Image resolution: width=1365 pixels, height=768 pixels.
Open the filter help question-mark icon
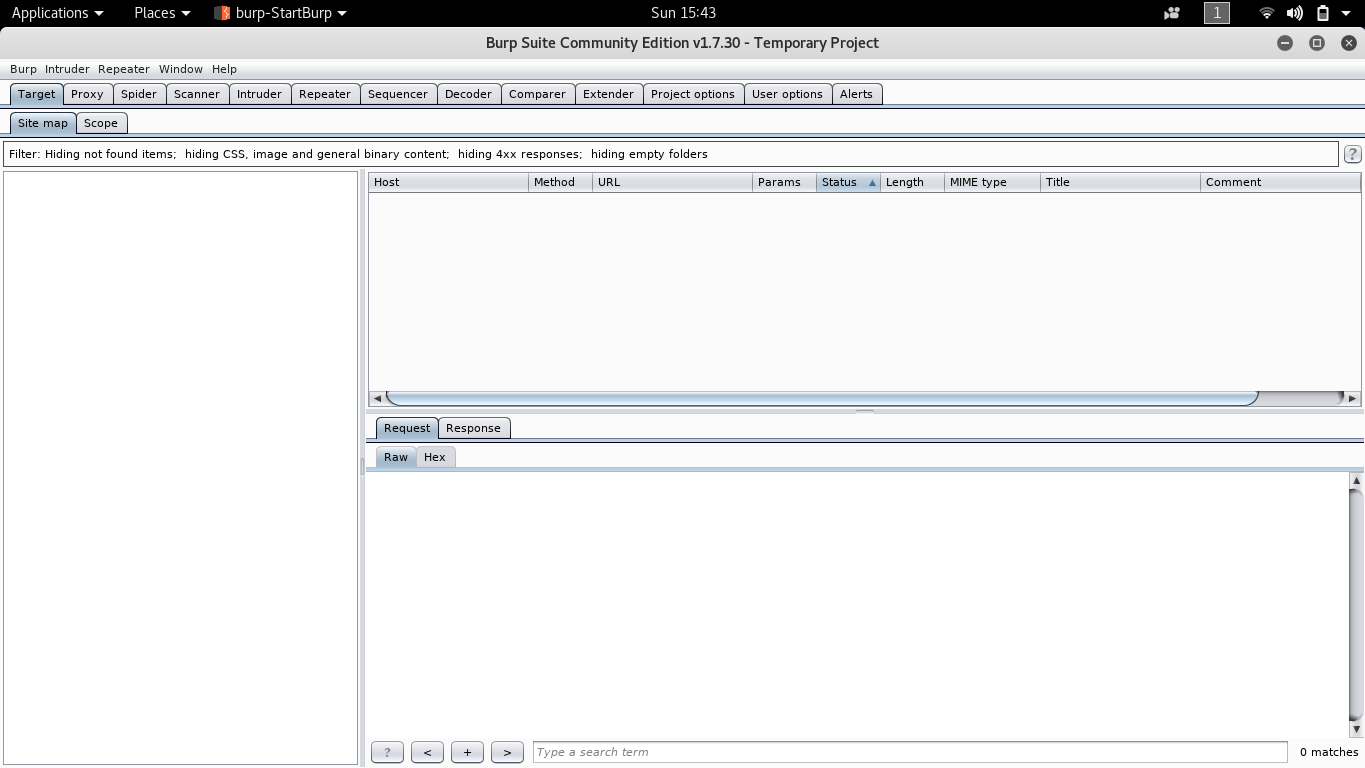[1352, 154]
